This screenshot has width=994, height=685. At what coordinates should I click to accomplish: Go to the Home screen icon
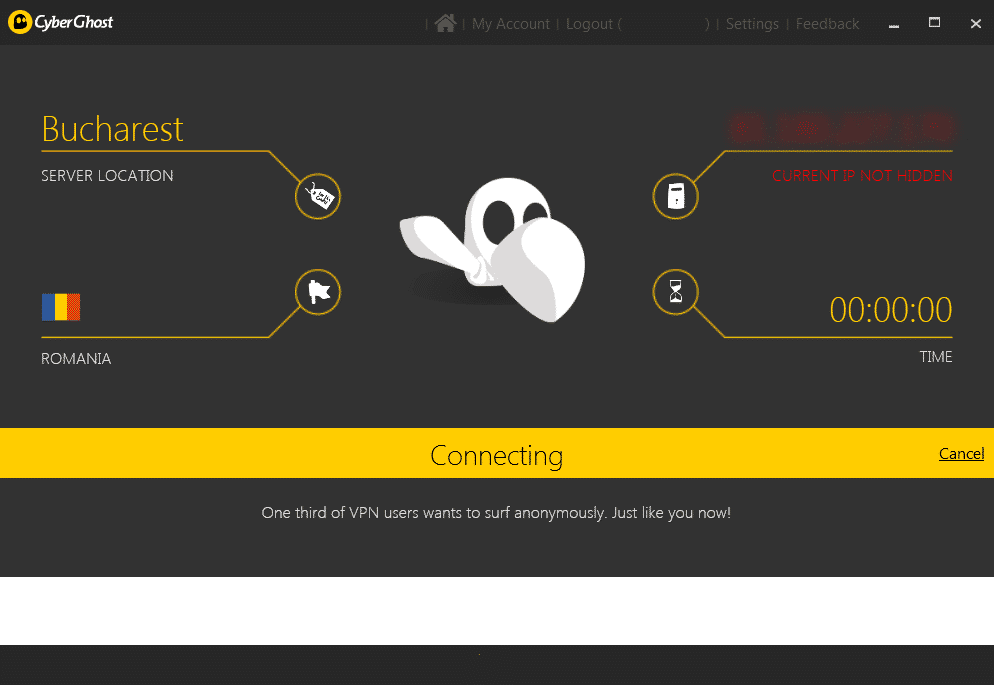pos(445,23)
